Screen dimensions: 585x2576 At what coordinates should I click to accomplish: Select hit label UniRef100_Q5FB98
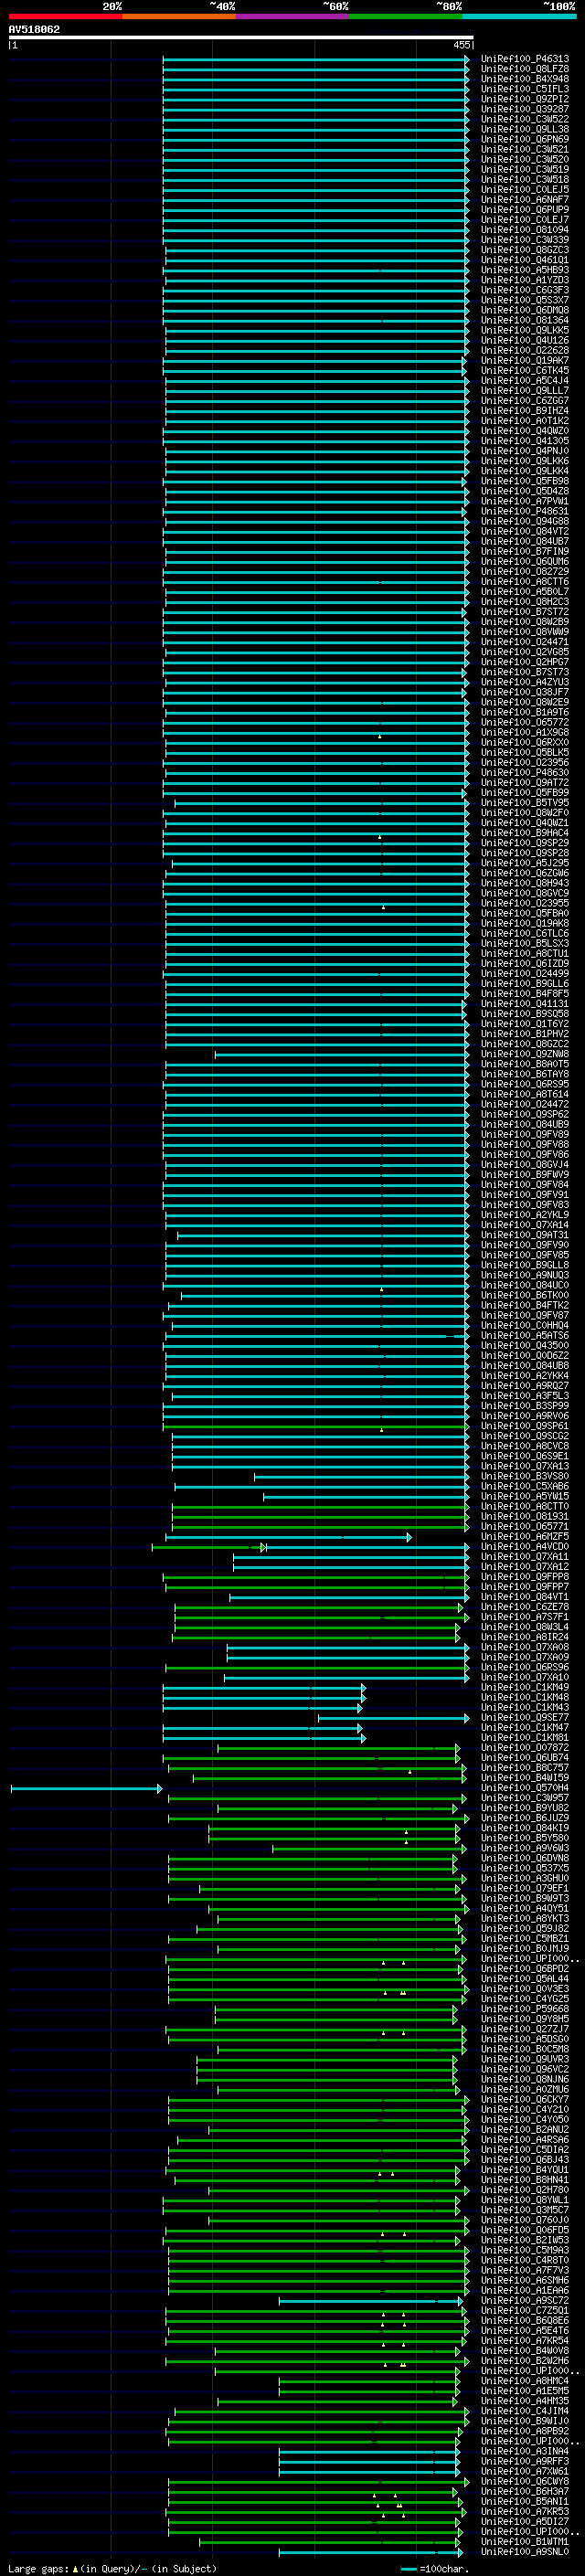[524, 481]
